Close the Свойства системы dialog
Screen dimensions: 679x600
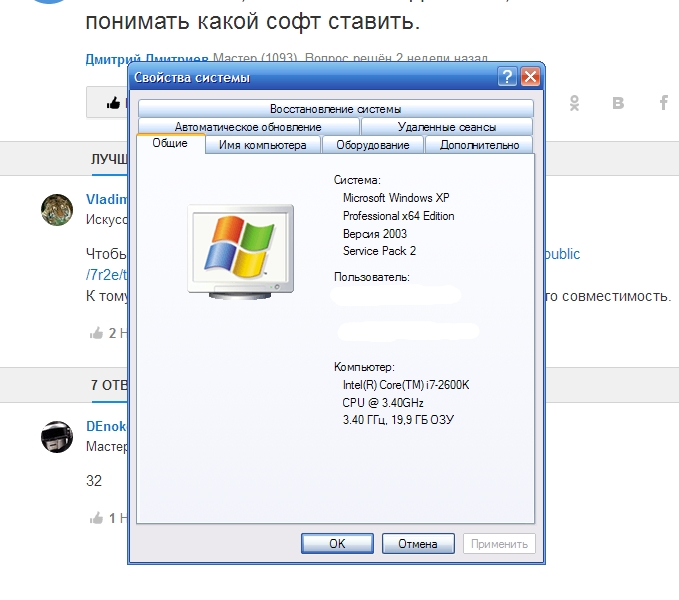pos(530,77)
